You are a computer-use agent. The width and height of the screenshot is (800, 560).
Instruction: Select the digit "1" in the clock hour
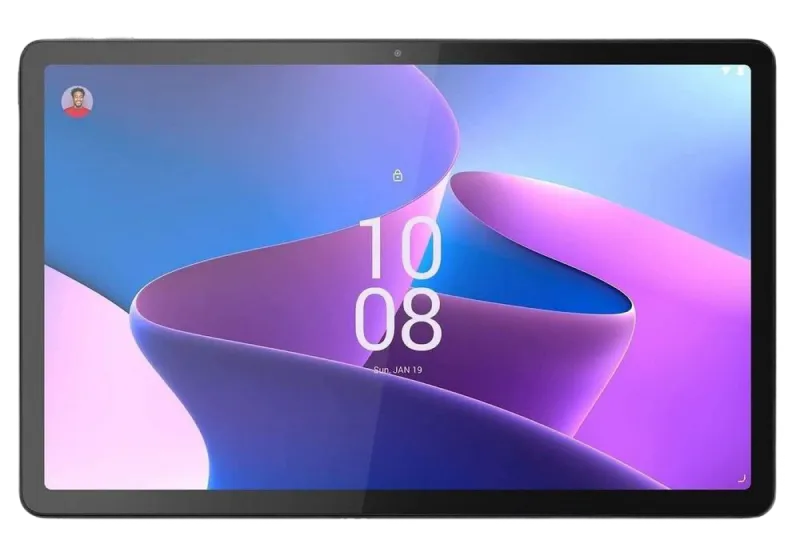373,249
